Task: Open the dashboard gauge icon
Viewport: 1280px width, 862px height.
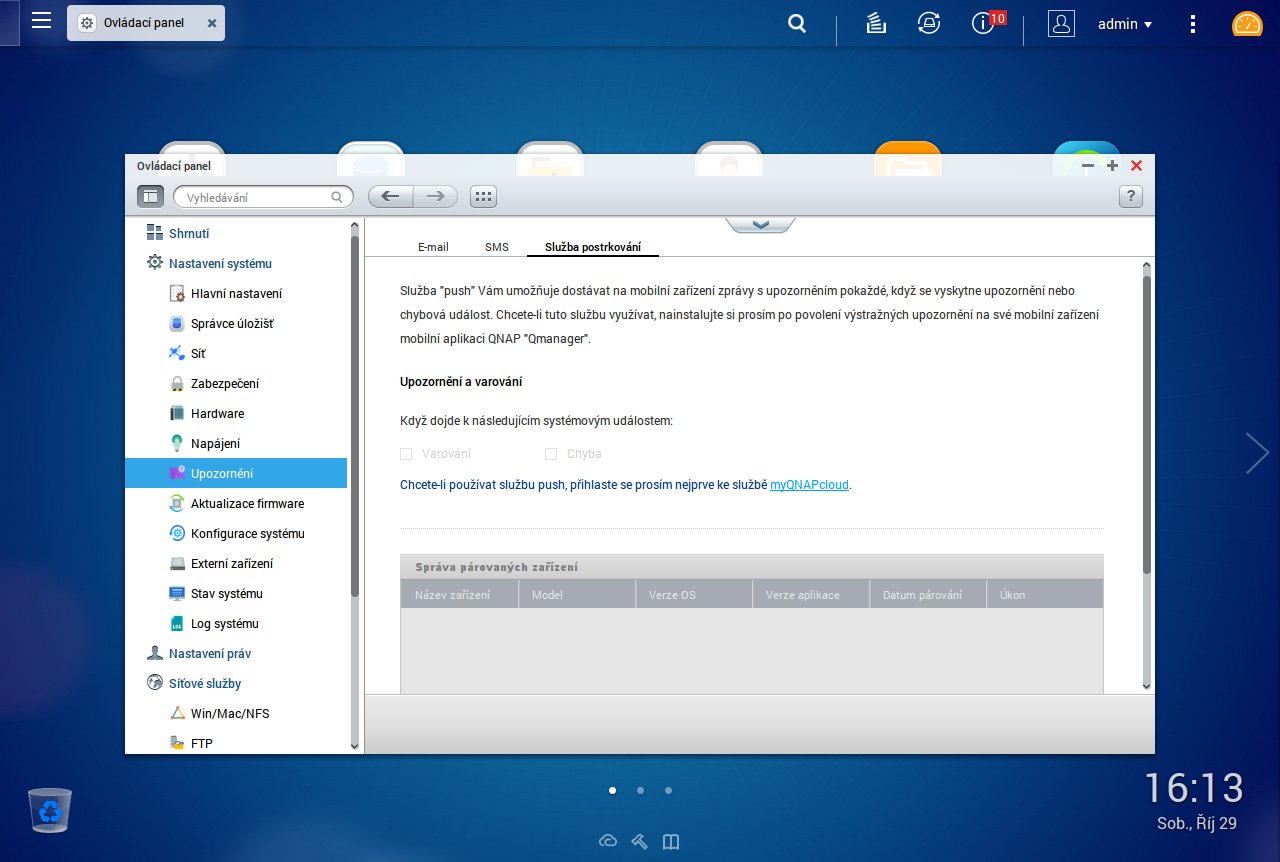Action: click(1247, 24)
